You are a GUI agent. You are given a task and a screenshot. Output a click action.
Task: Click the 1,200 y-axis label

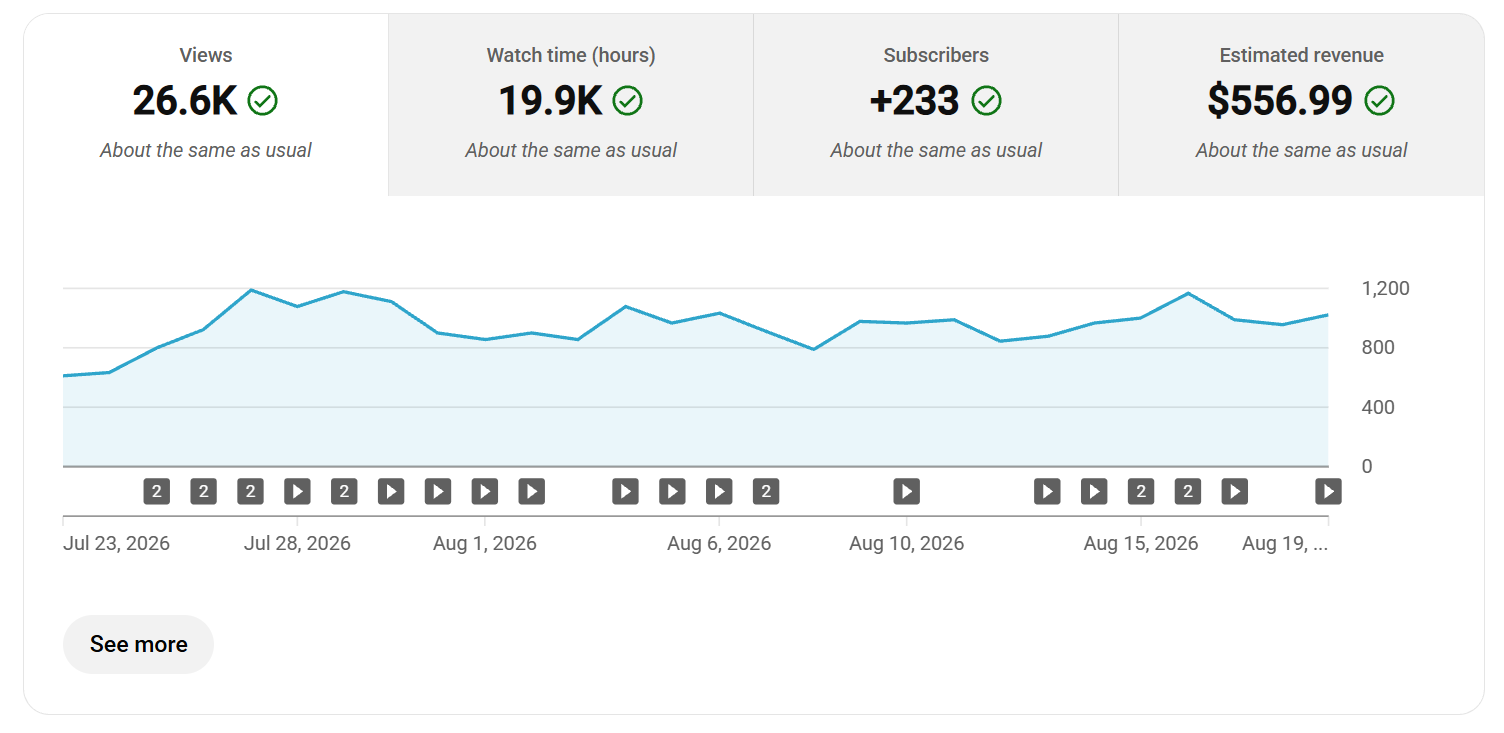pyautogui.click(x=1386, y=289)
